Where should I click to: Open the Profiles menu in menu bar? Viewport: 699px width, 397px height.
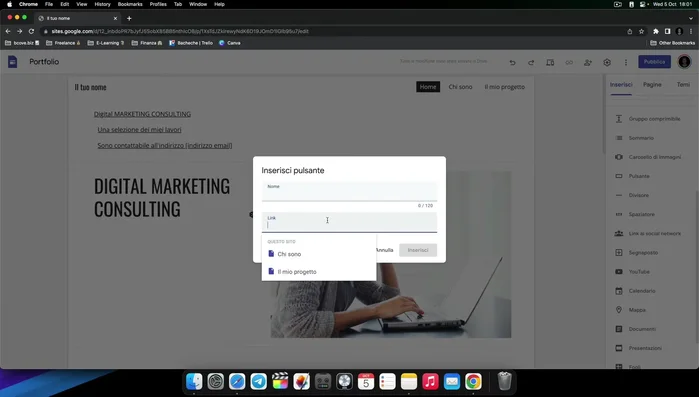click(158, 4)
